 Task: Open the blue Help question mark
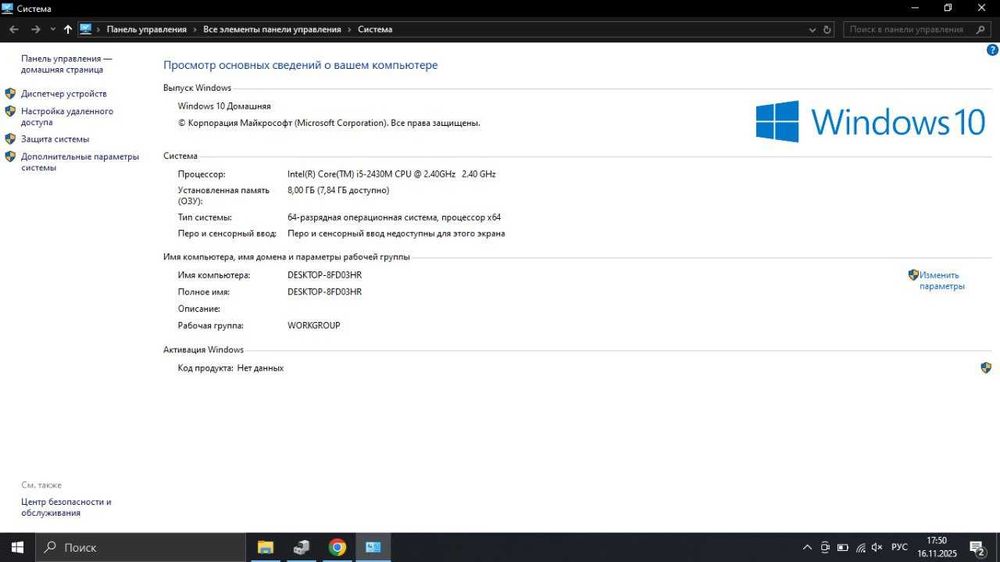(x=992, y=50)
